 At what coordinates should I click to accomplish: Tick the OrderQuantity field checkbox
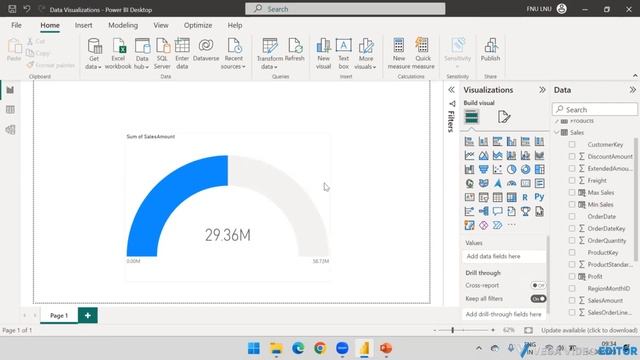(x=572, y=240)
